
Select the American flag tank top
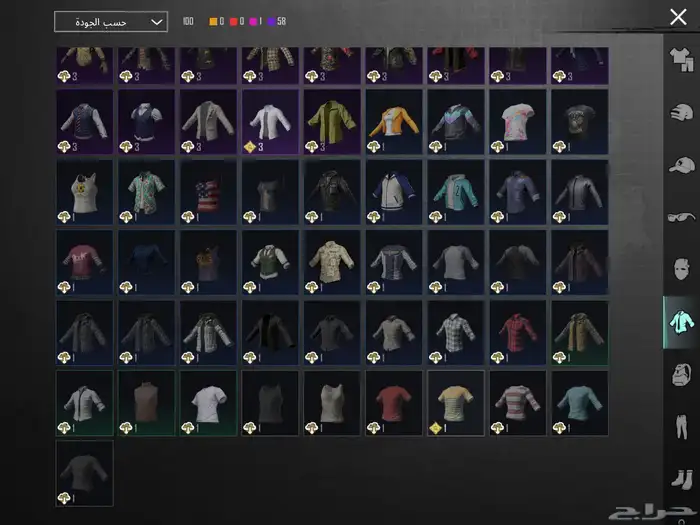tap(208, 190)
